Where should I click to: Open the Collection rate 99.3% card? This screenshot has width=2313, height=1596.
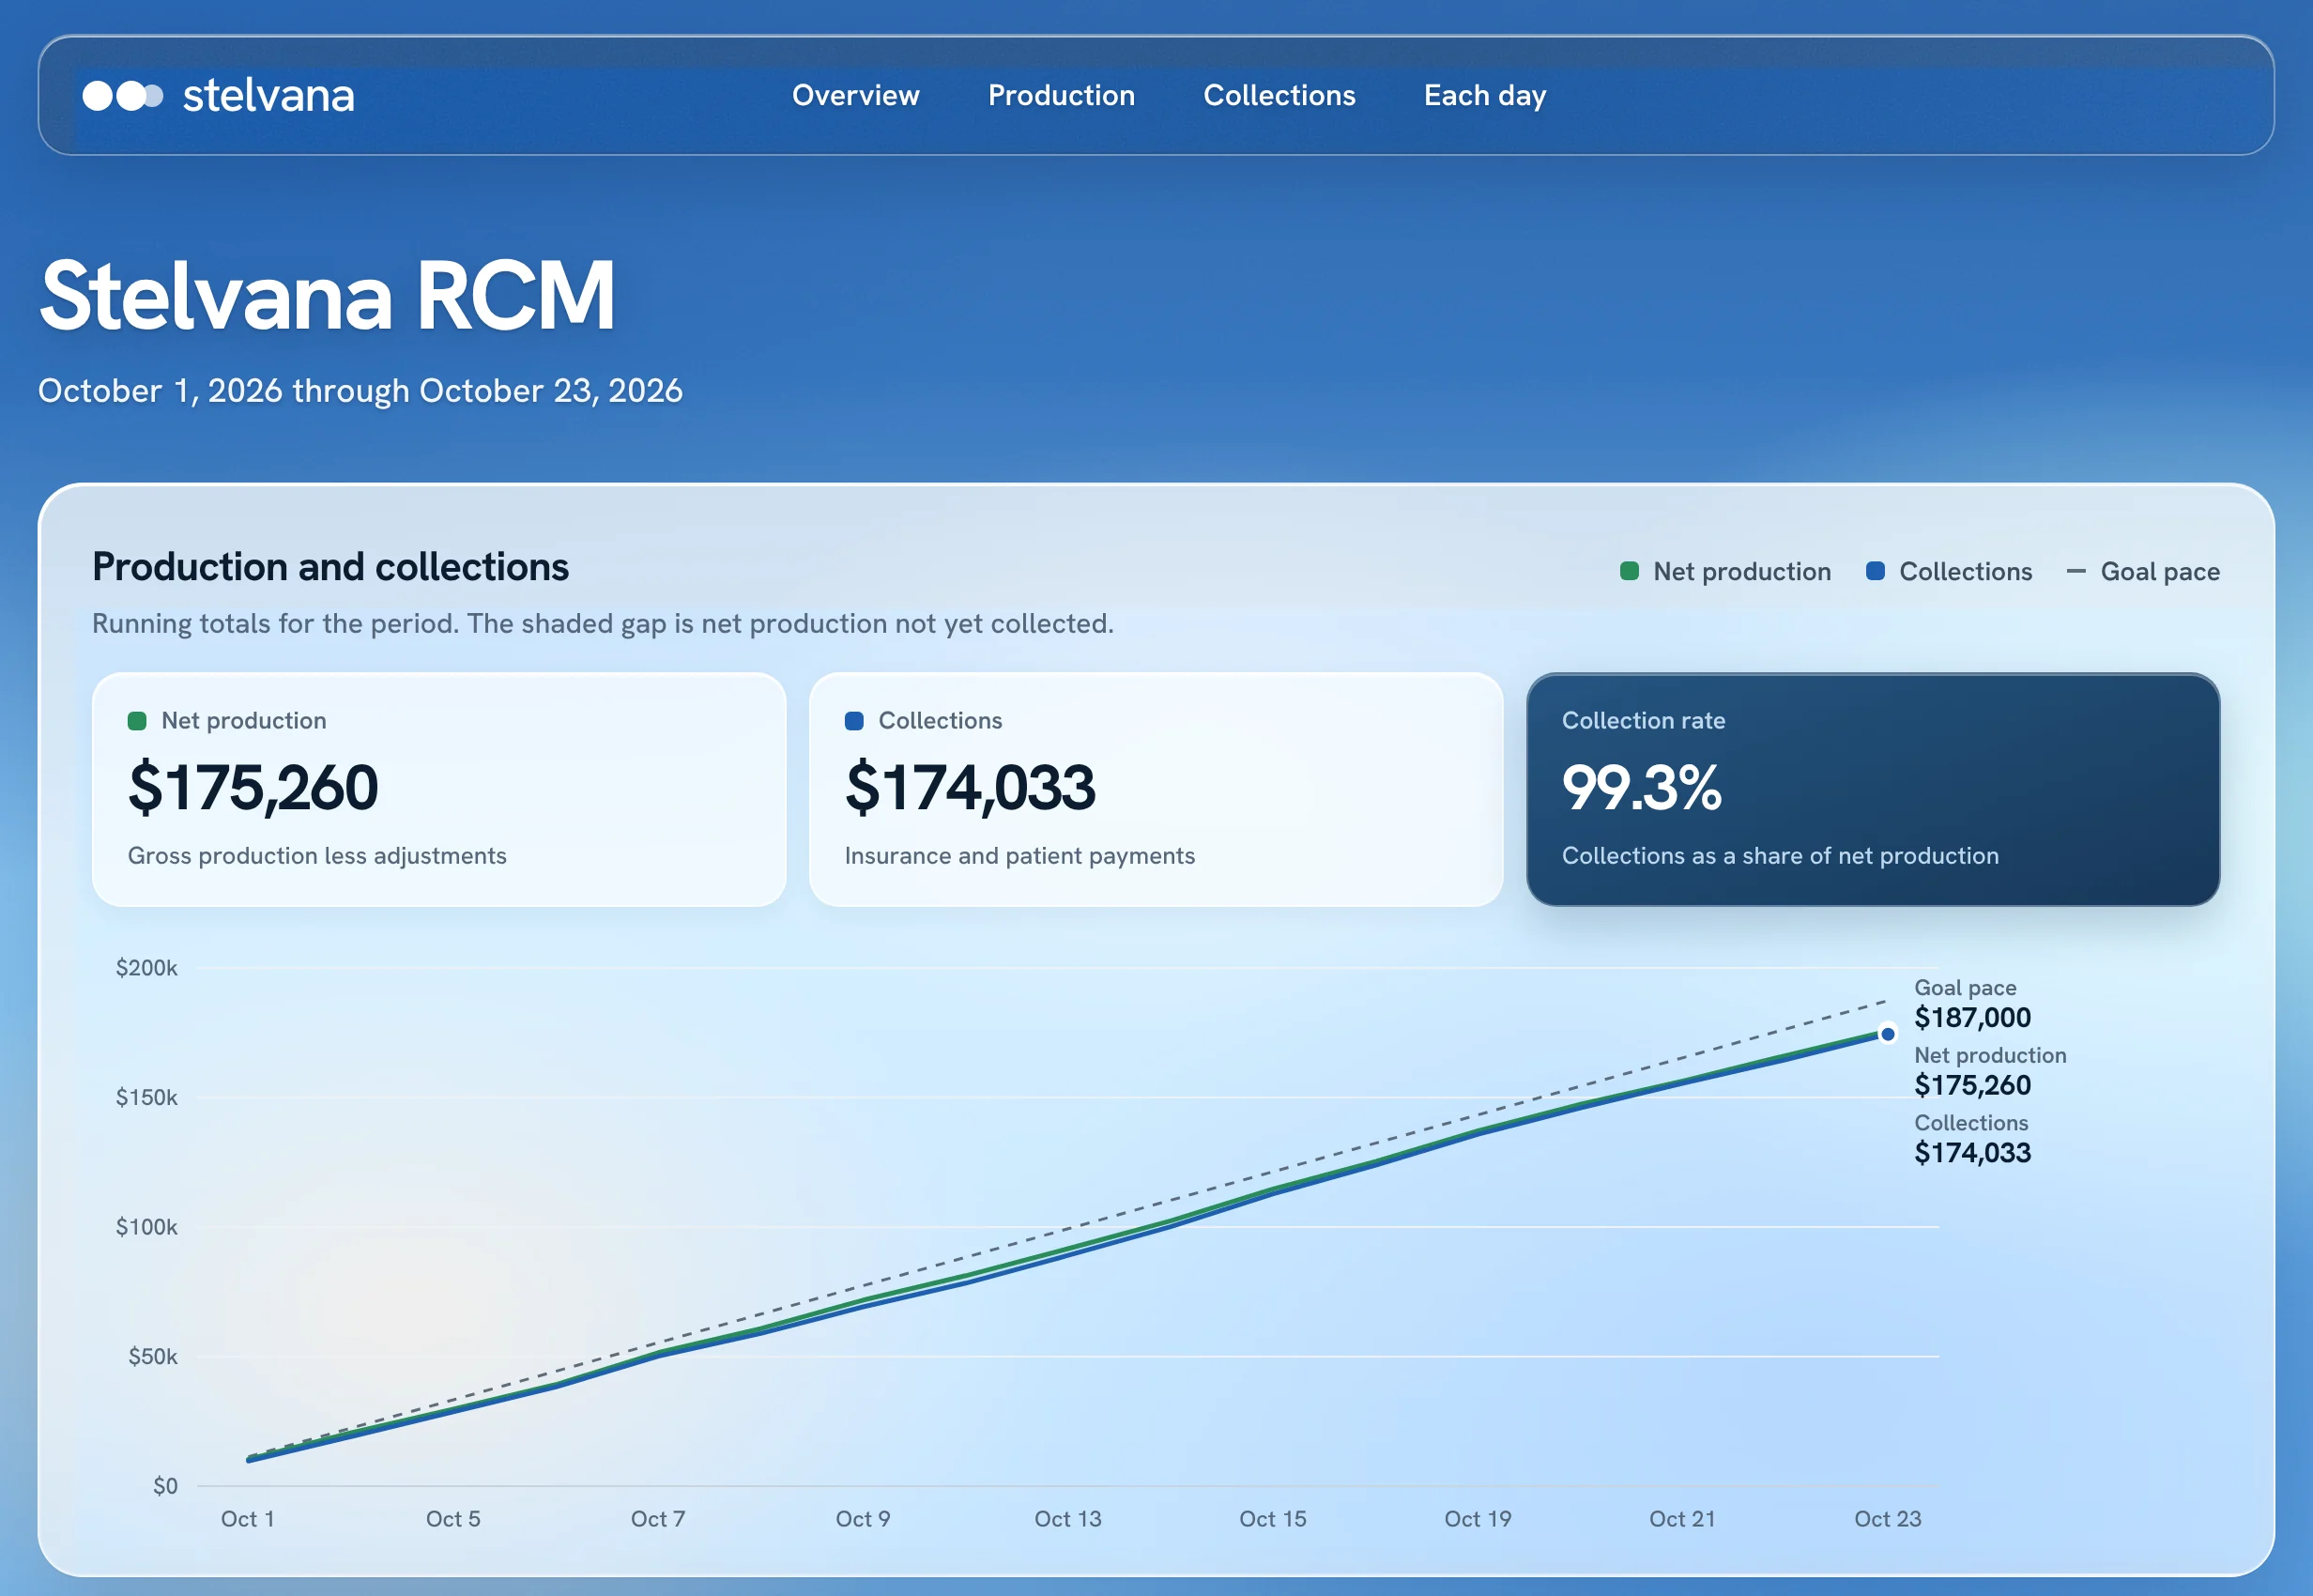click(1873, 789)
